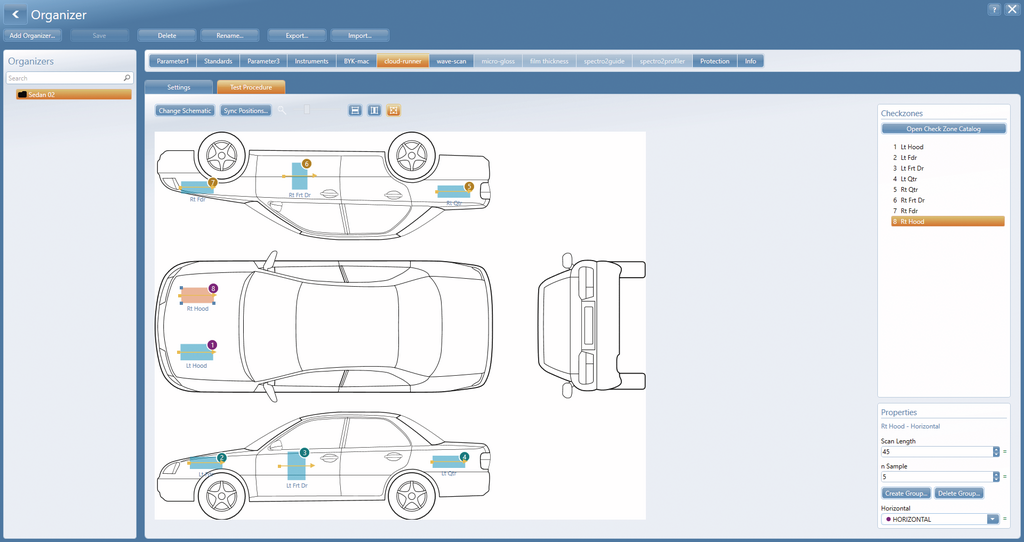Select '1 Lt Hood' in Checkzones list
The image size is (1024, 542).
tap(948, 147)
